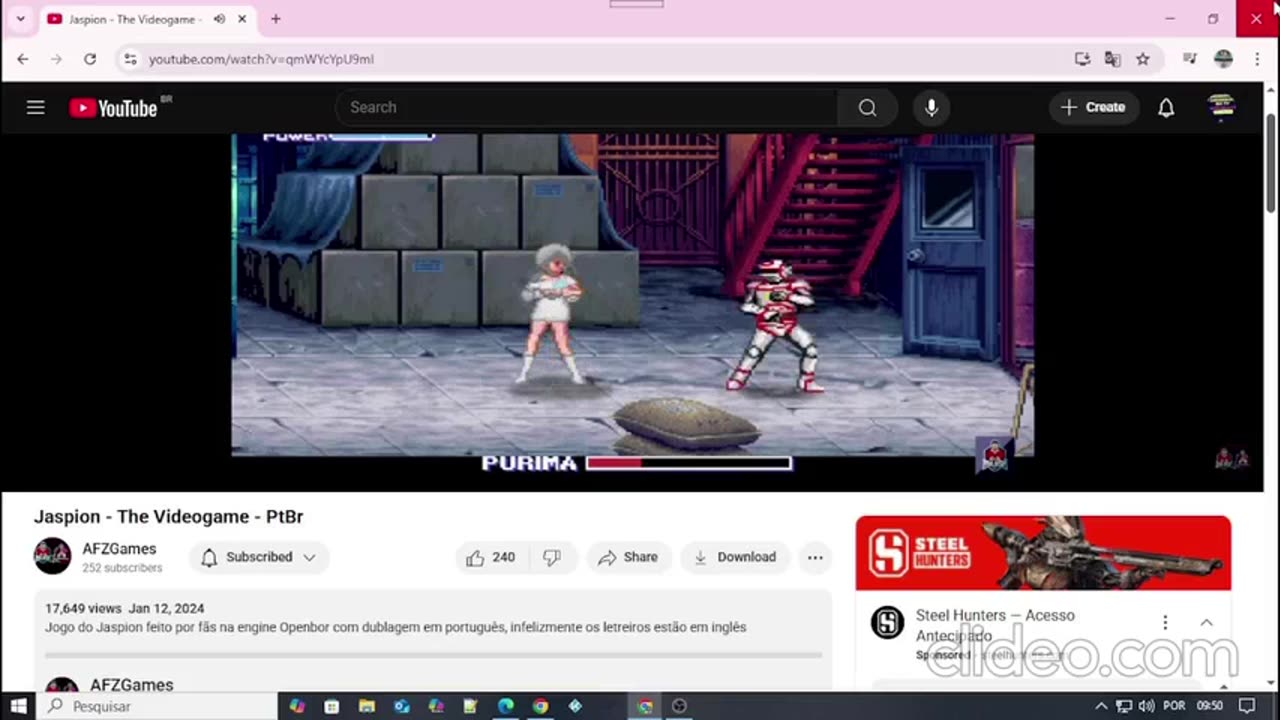
Task: Click the Create button
Action: (1093, 108)
